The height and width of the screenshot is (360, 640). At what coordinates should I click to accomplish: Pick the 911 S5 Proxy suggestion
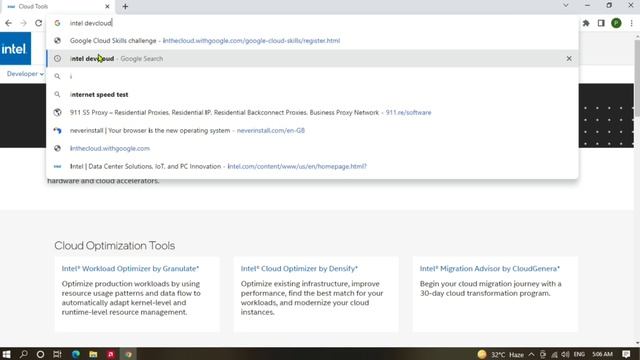point(312,113)
